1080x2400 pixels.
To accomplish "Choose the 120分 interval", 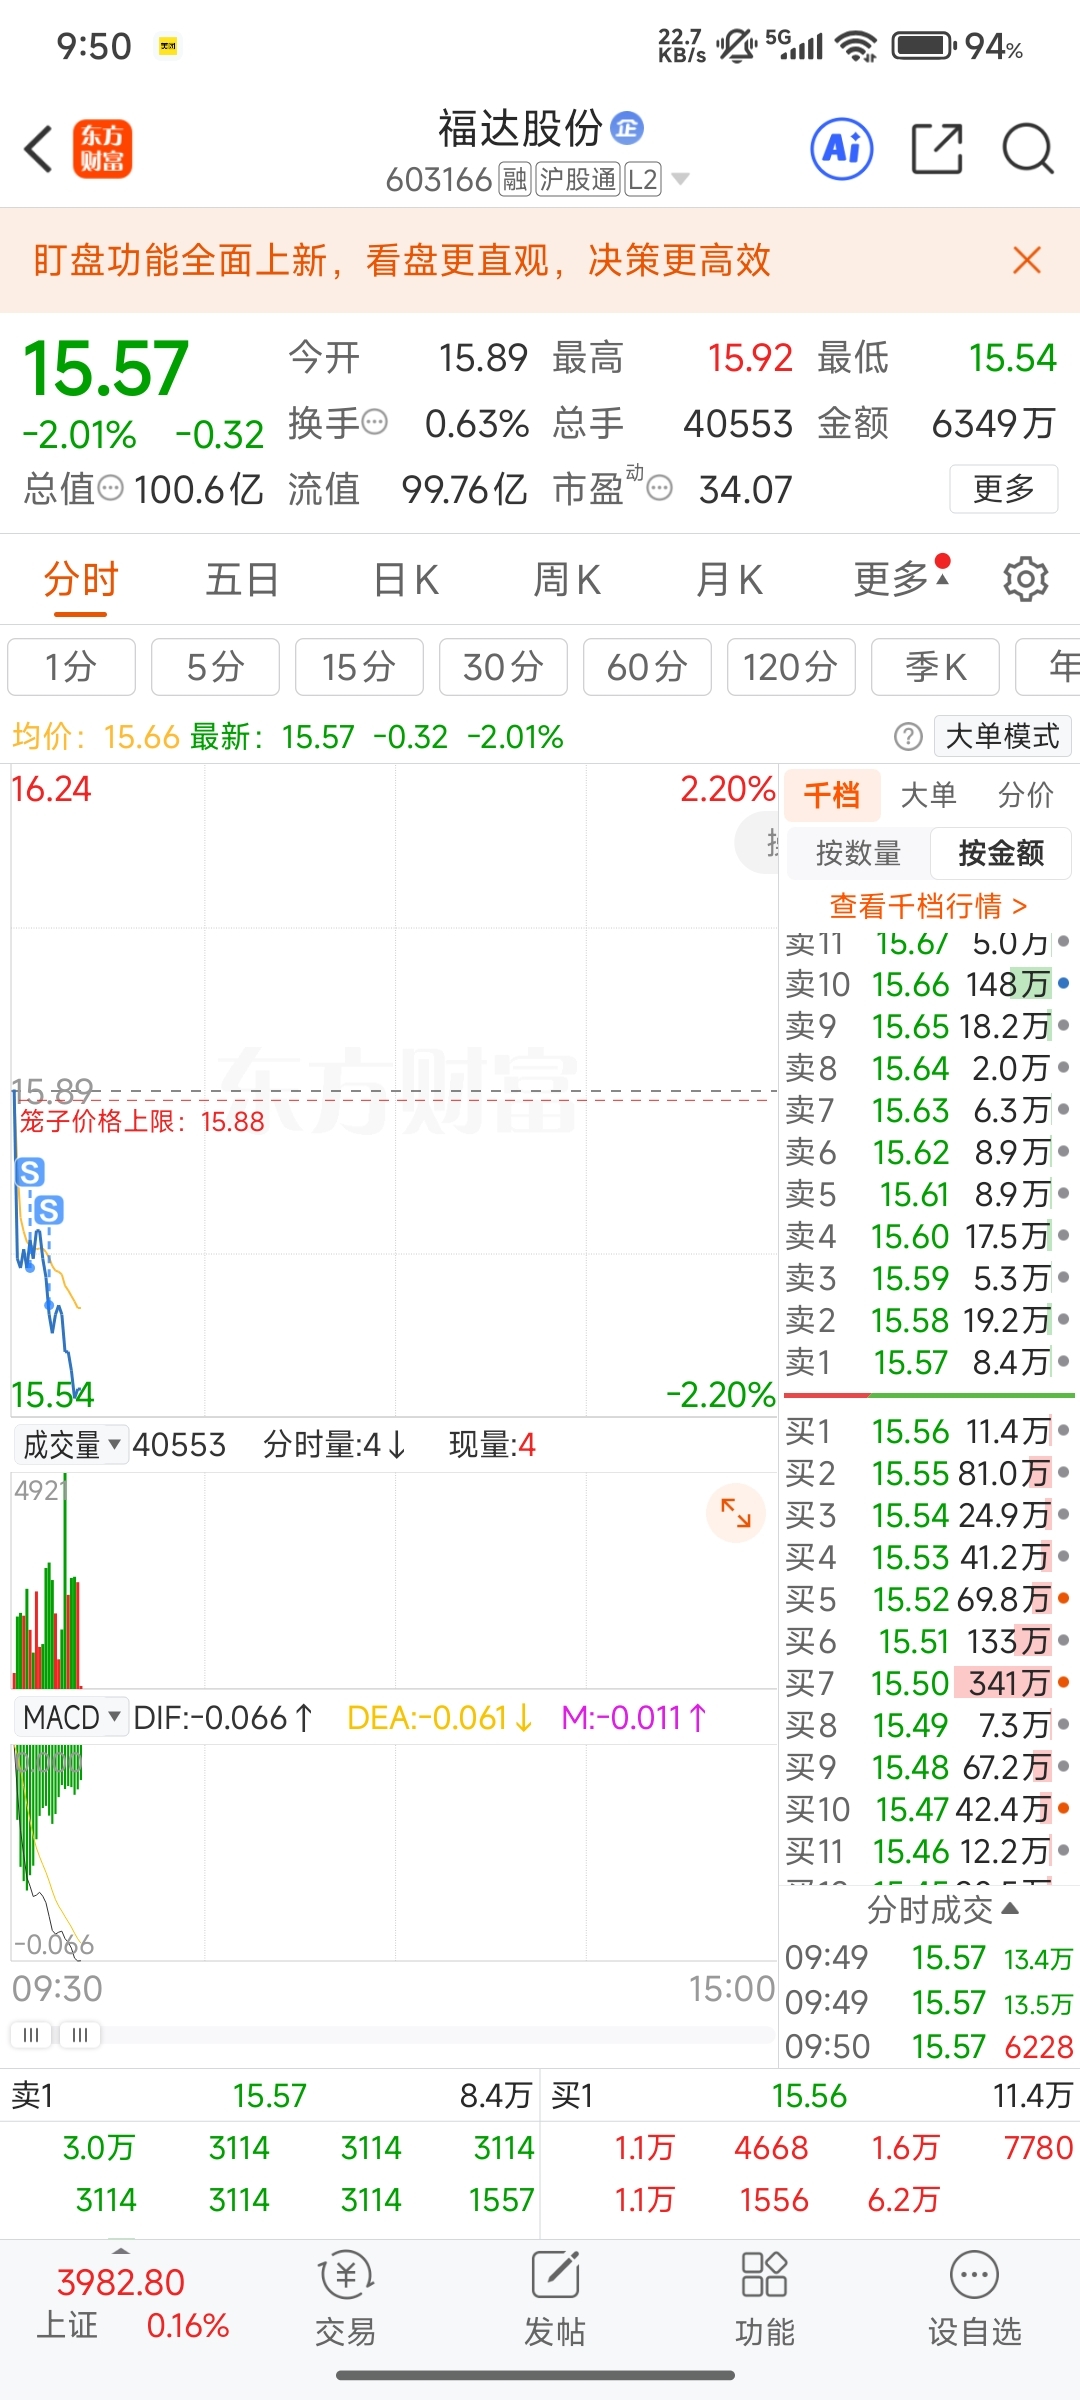I will pyautogui.click(x=791, y=667).
